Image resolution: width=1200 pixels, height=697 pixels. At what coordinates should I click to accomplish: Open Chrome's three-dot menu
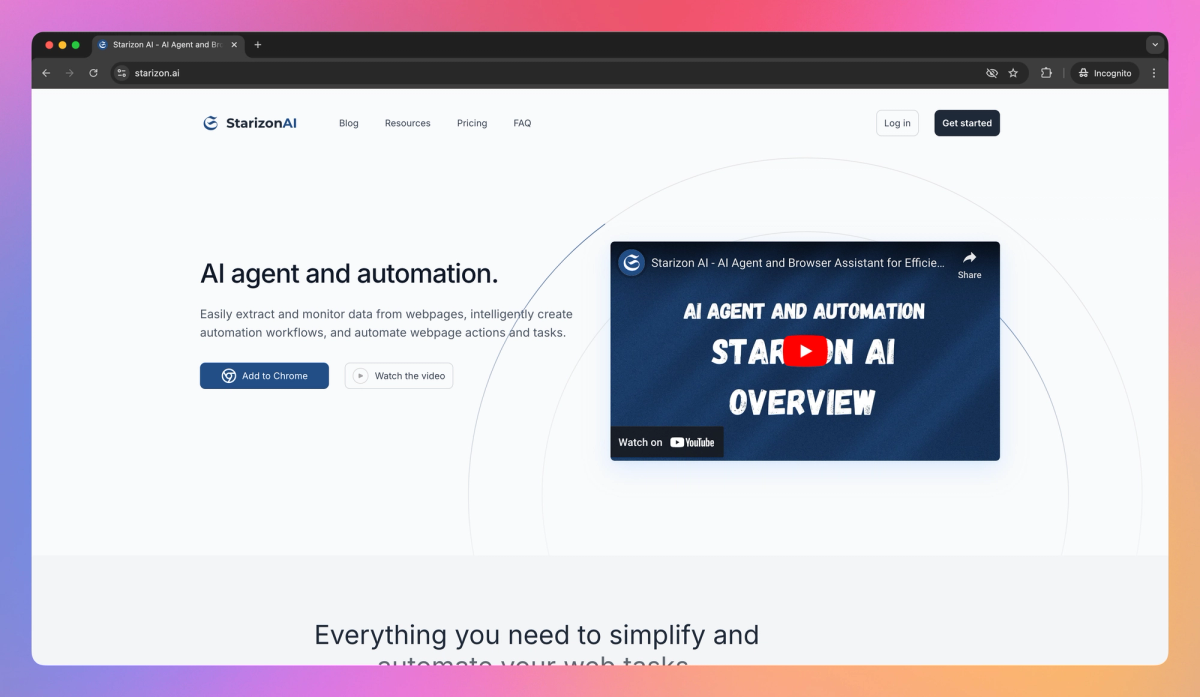[x=1153, y=72]
